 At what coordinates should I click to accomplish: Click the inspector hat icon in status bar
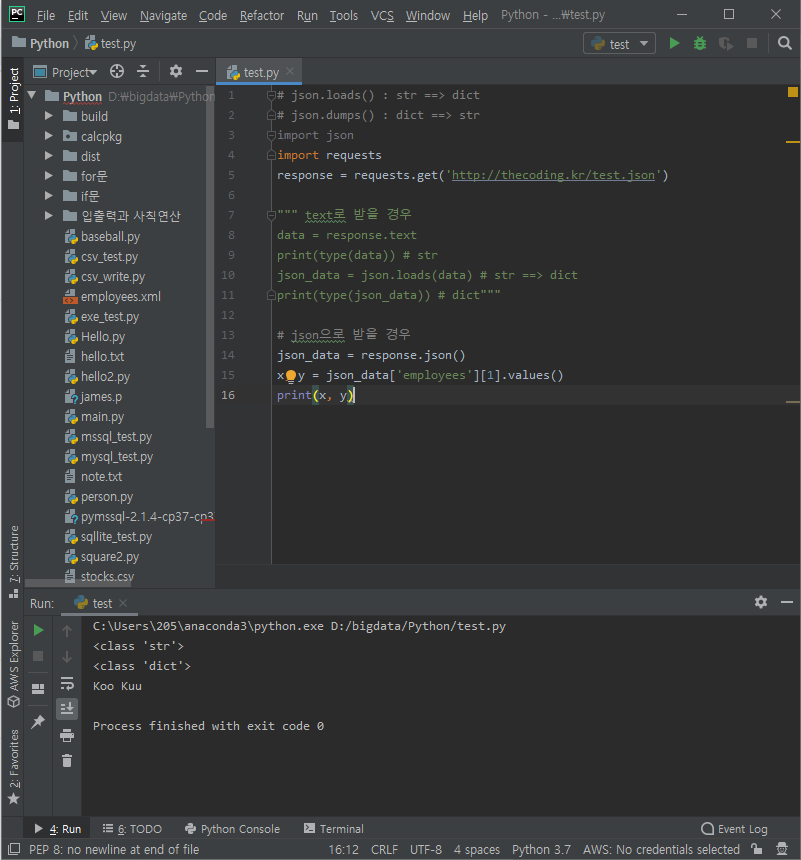[x=782, y=849]
